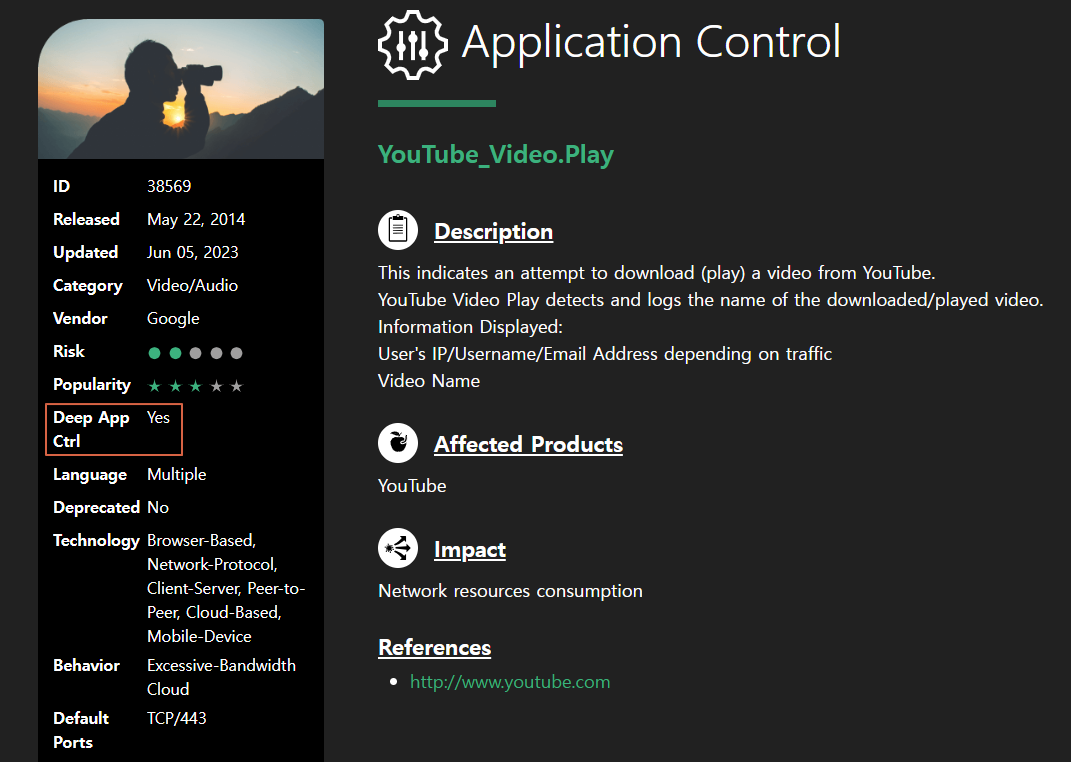Image resolution: width=1071 pixels, height=762 pixels.
Task: Click the Vendor value Google
Action: [173, 319]
